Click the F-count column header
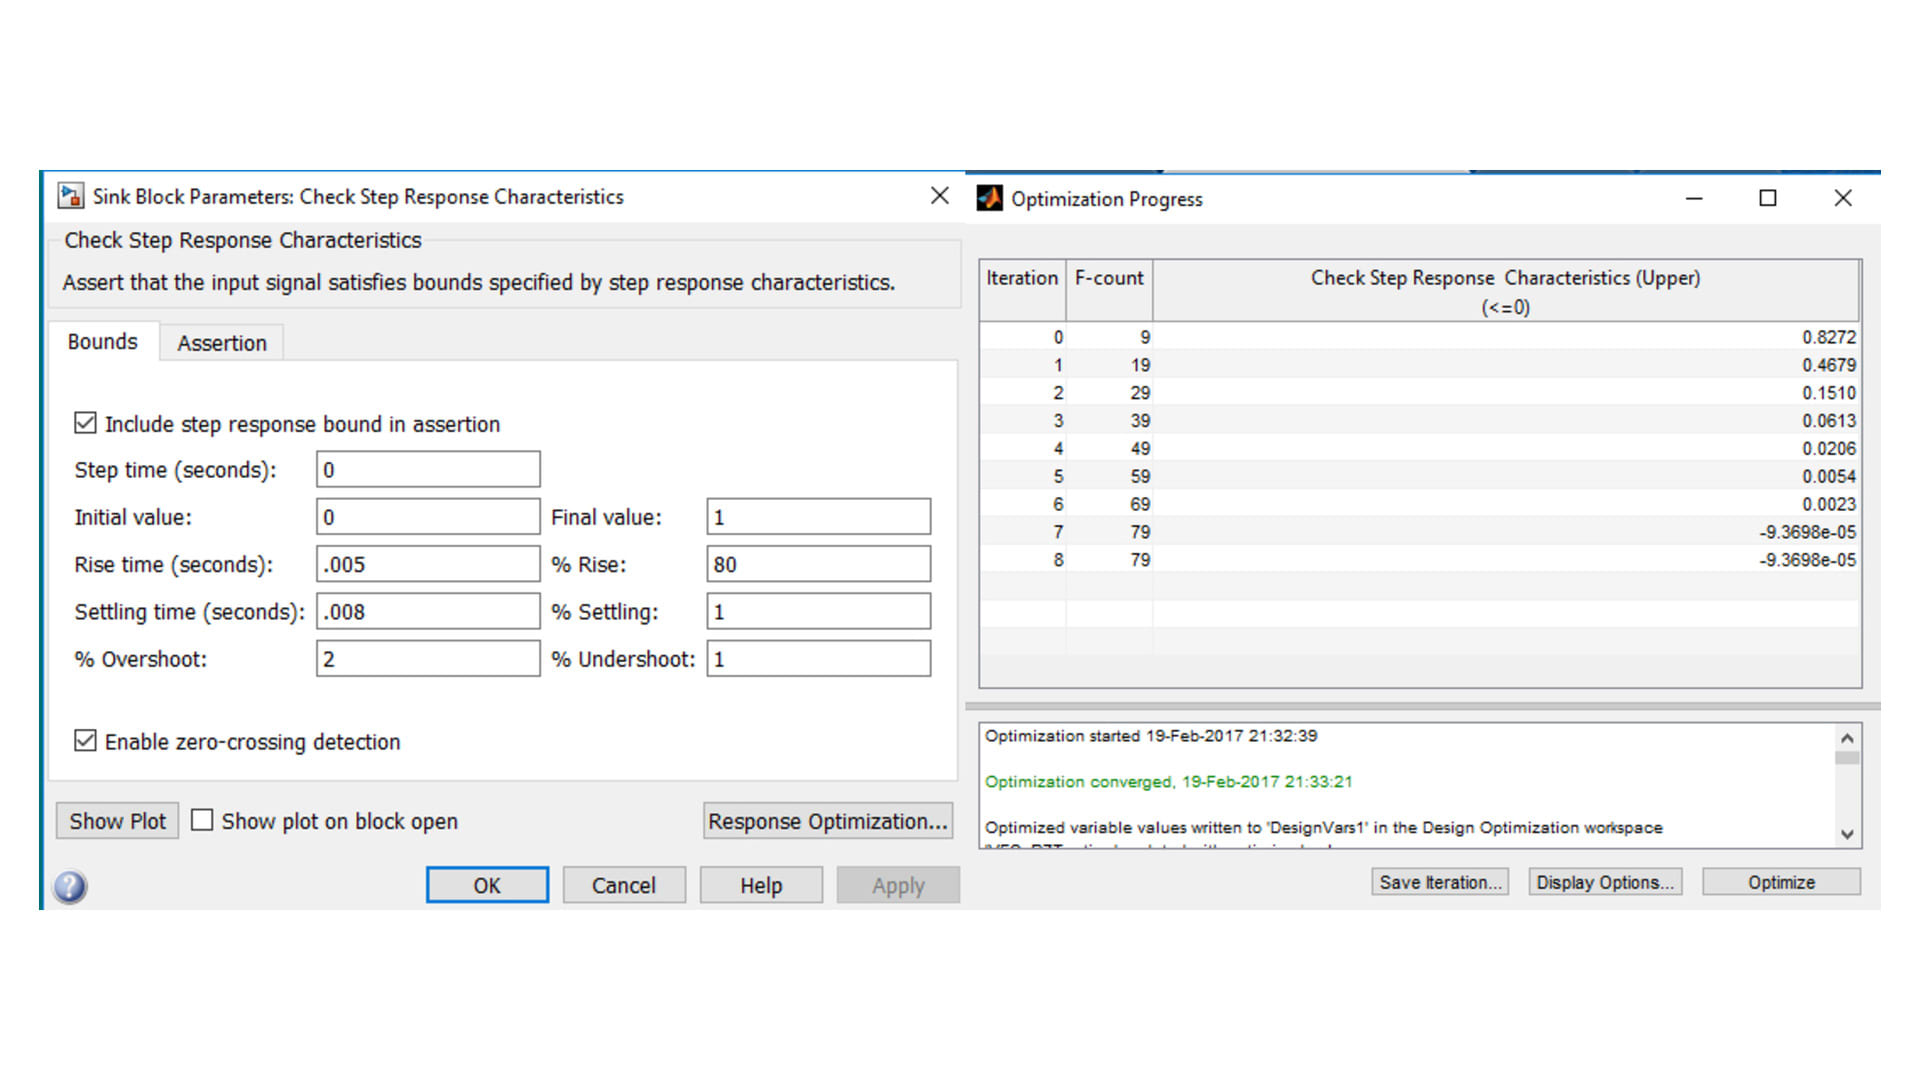 coord(1109,291)
